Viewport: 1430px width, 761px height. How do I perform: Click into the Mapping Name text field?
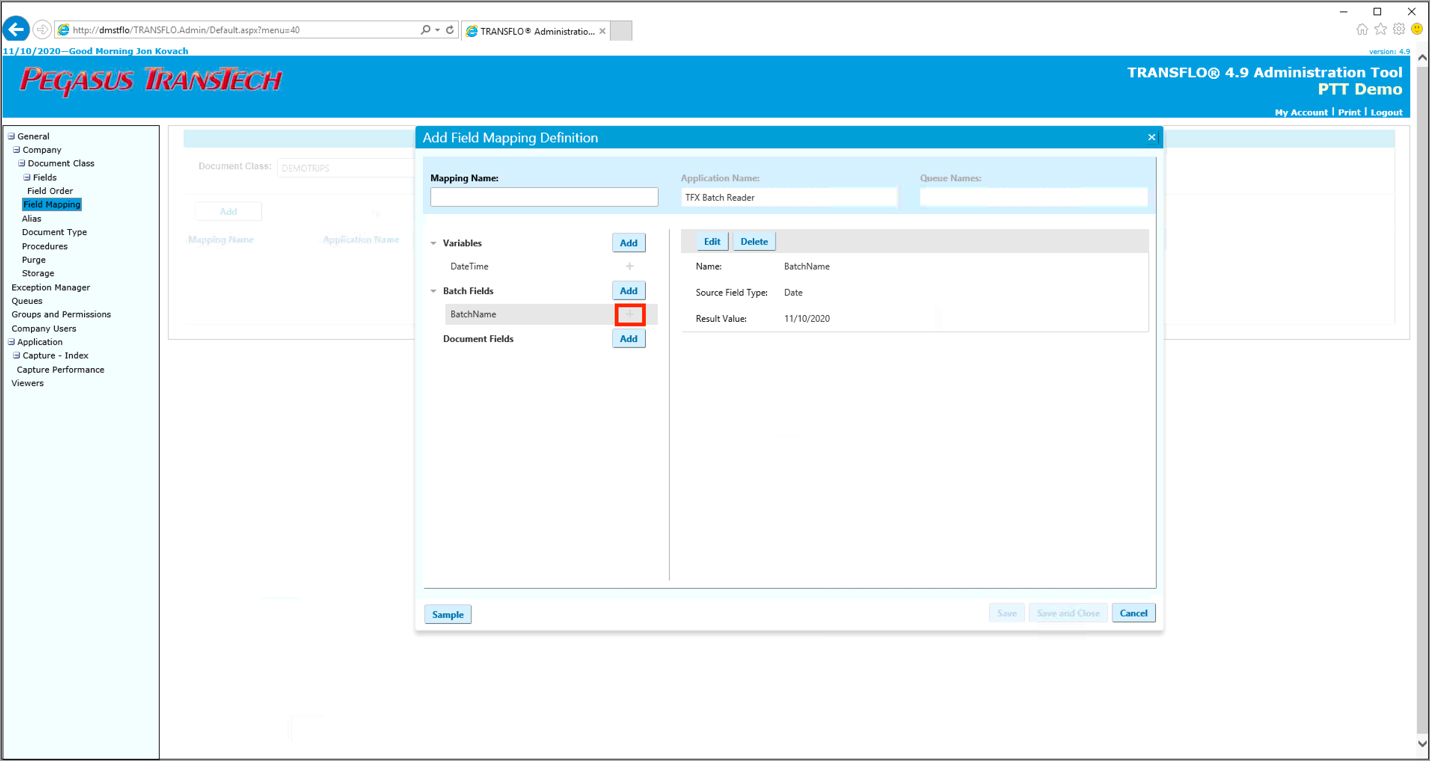click(544, 198)
